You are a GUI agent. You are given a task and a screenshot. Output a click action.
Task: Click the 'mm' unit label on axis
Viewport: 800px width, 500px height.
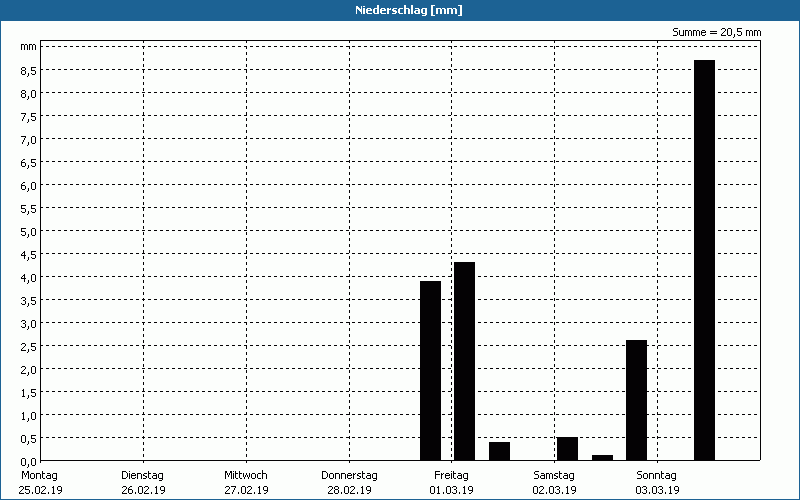click(29, 47)
